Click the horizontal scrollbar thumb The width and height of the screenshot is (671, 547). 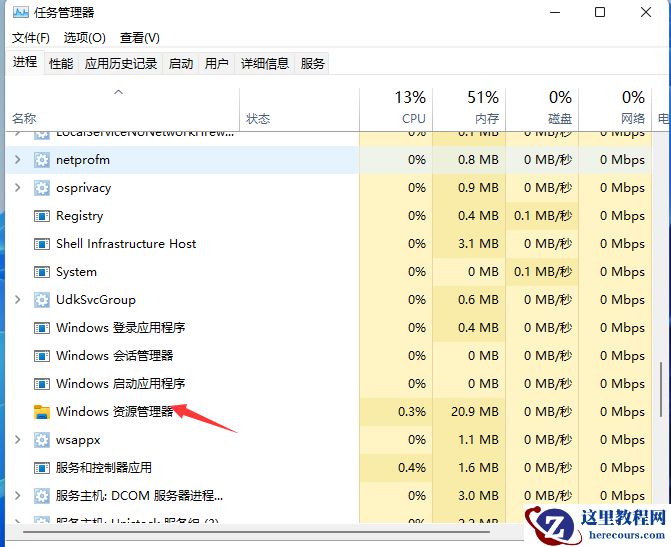coord(256,532)
